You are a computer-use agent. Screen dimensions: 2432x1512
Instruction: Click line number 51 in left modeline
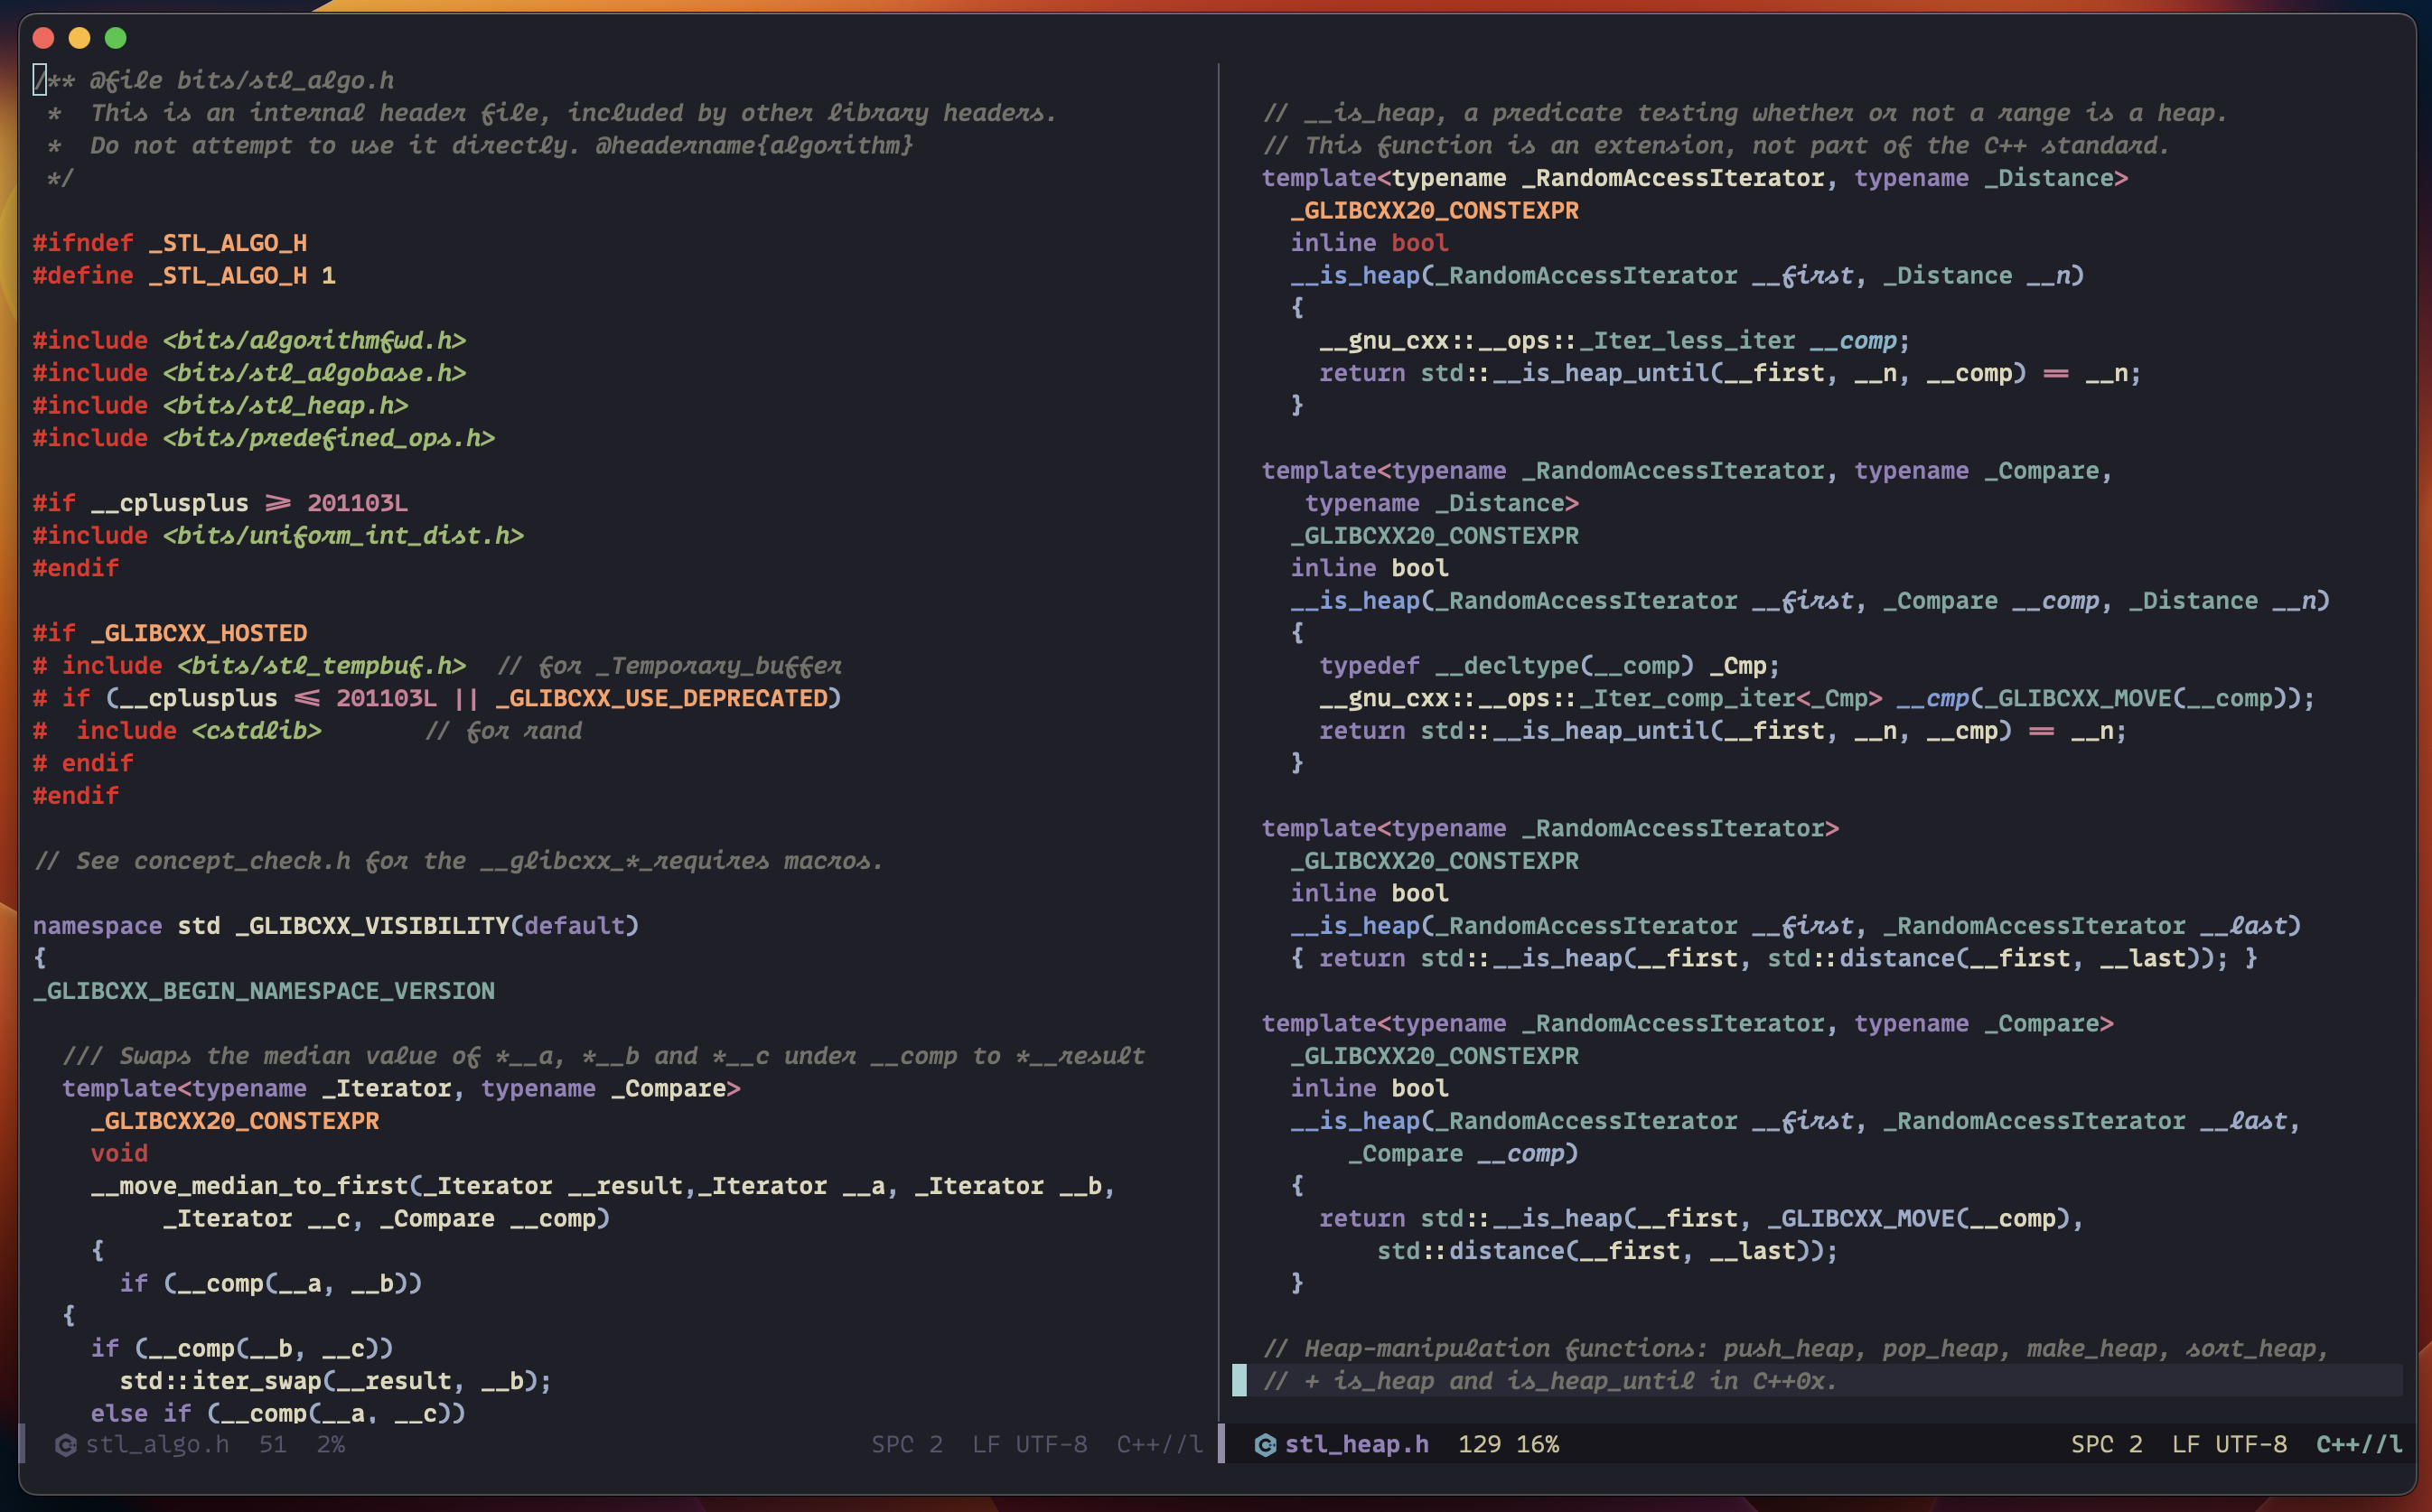(272, 1444)
